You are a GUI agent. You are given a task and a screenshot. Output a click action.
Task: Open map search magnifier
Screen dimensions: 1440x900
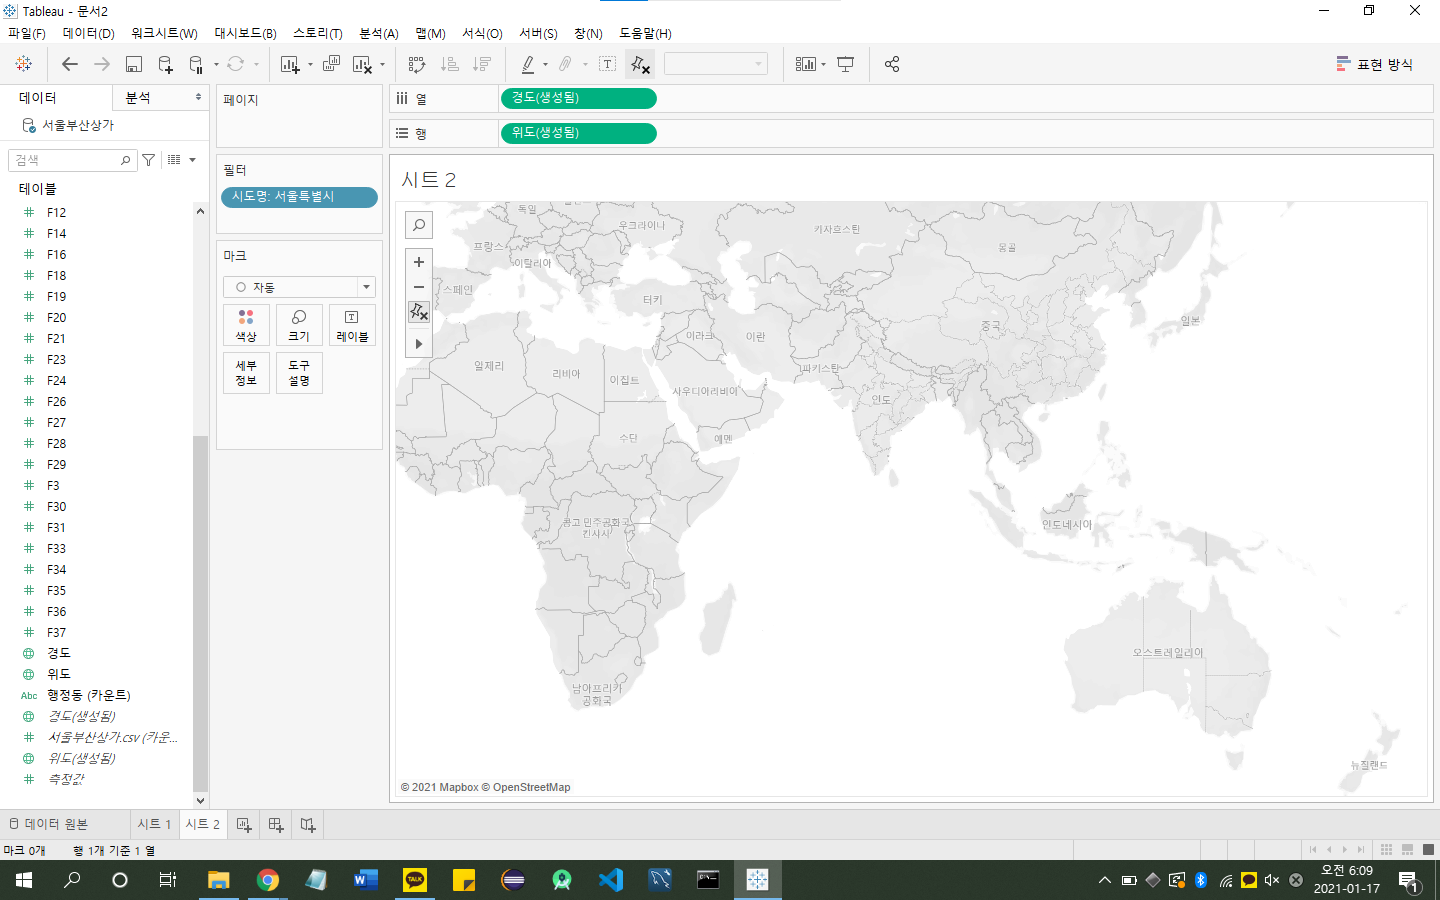(419, 225)
